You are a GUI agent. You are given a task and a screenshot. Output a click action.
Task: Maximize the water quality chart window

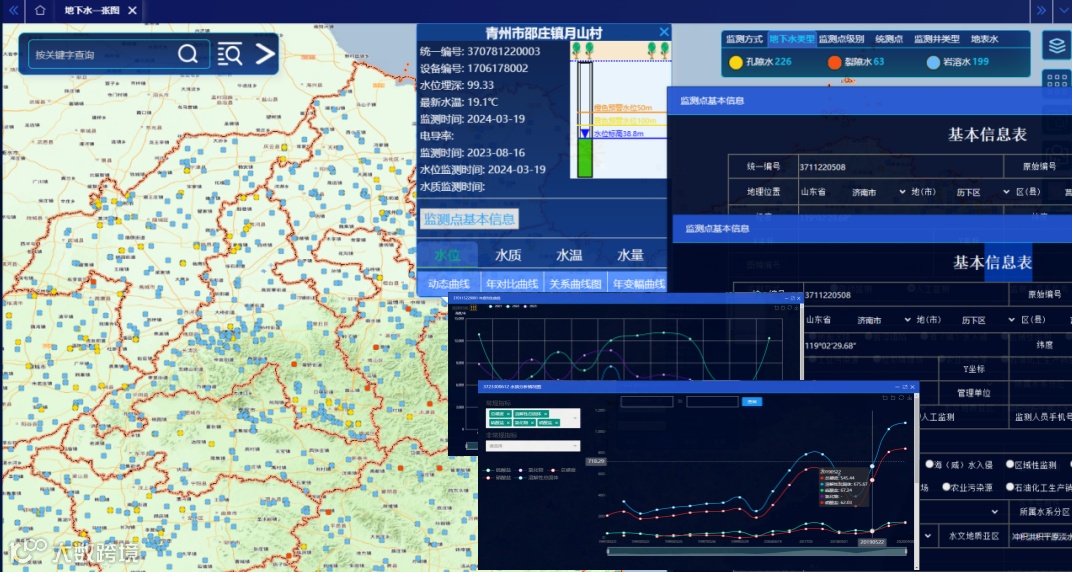pos(904,387)
